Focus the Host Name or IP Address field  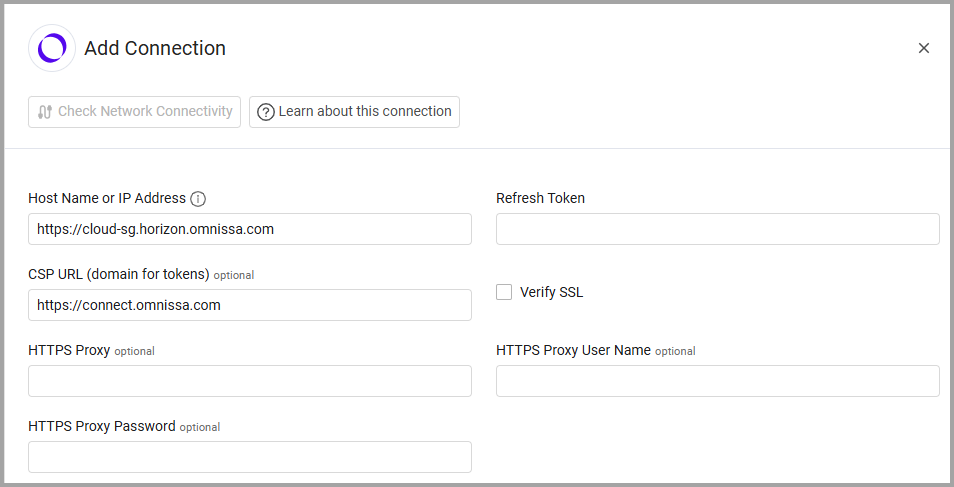pos(250,229)
